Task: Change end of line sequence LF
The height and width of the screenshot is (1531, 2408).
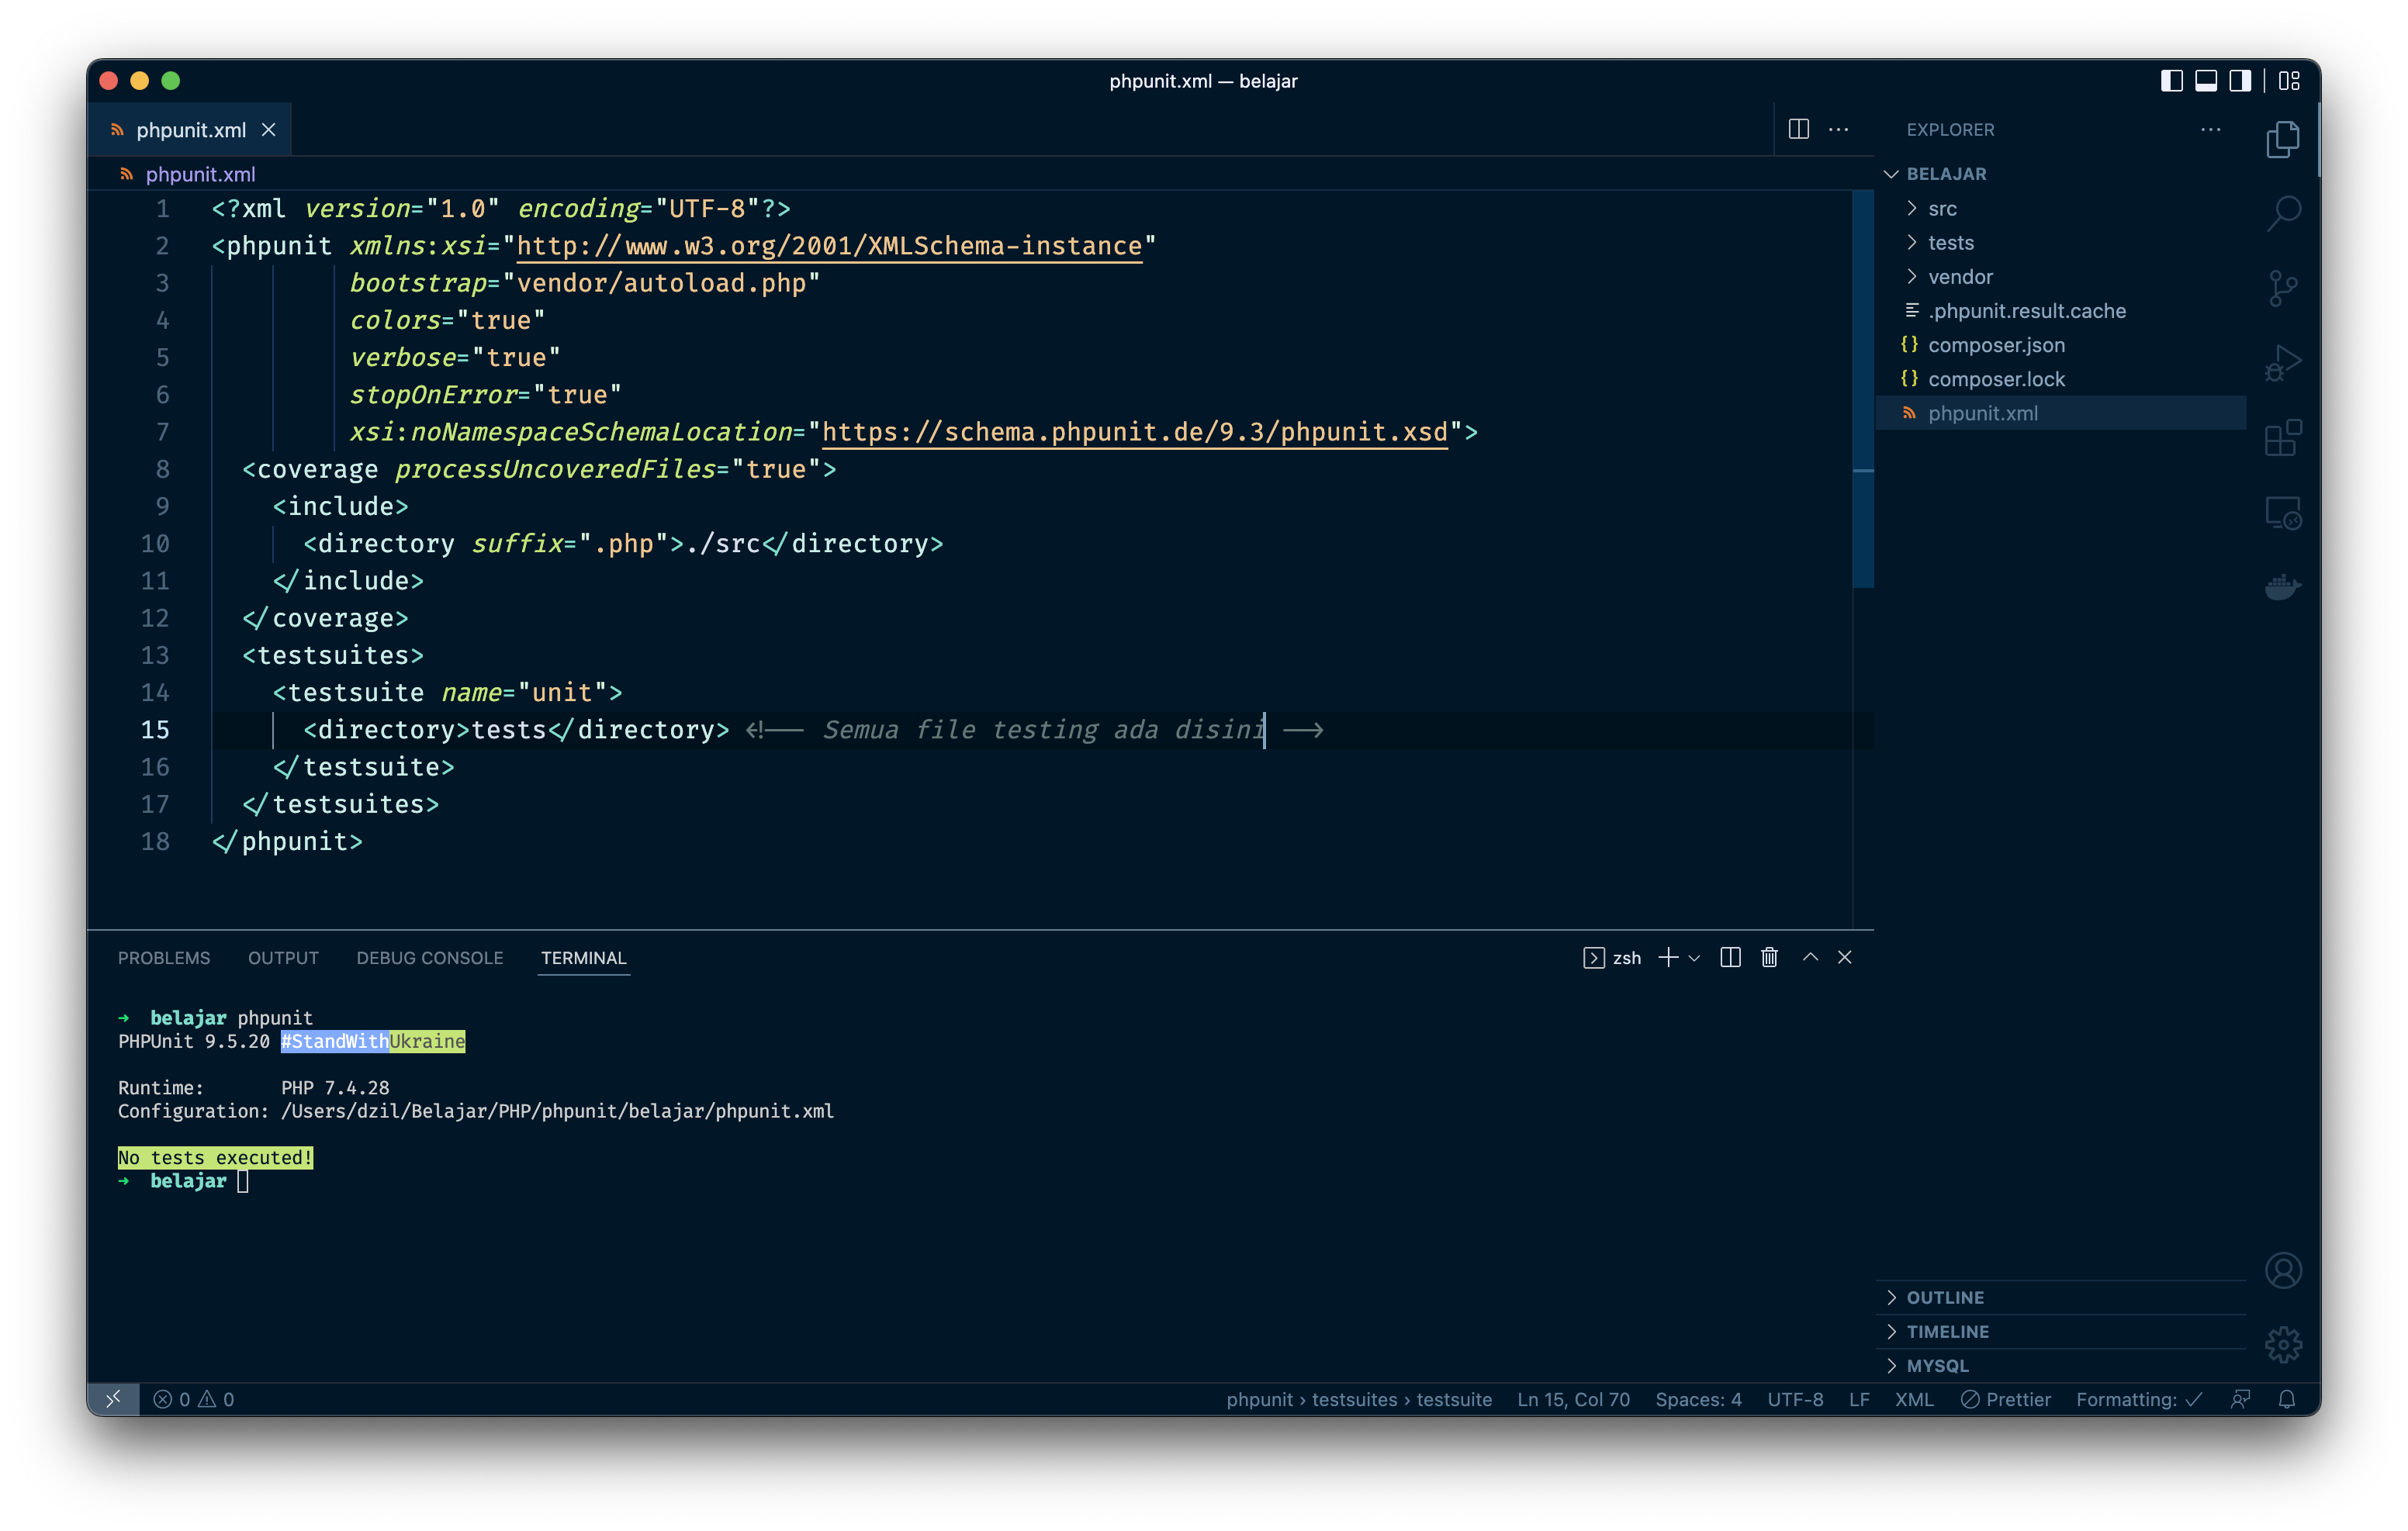Action: (1859, 1399)
